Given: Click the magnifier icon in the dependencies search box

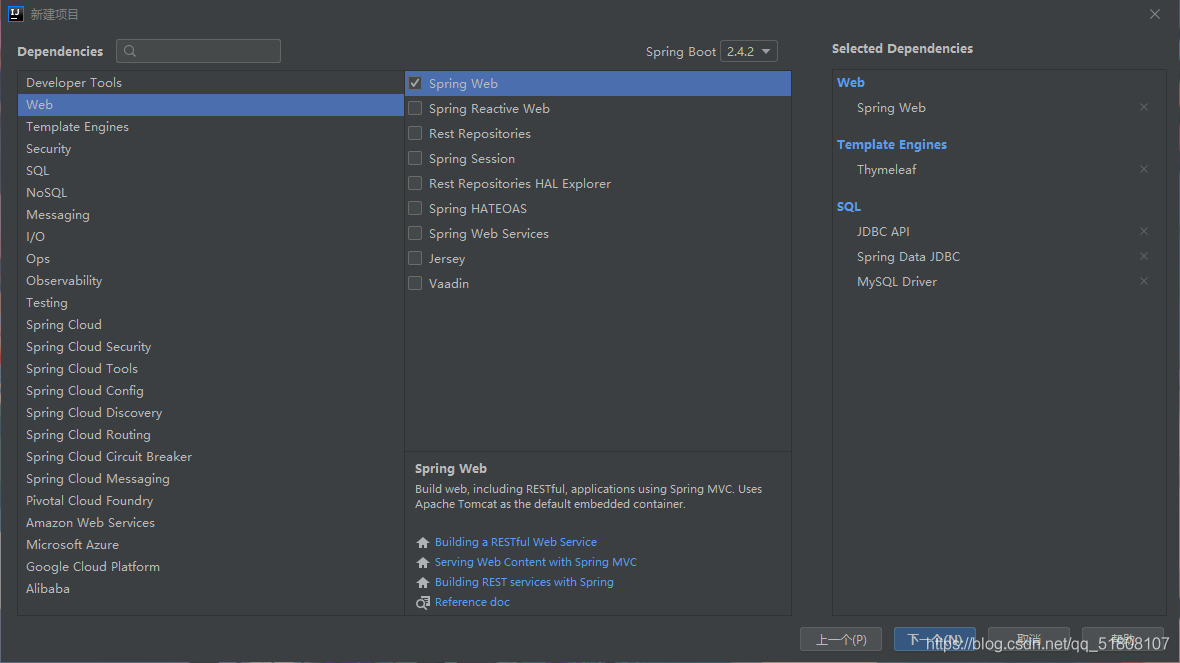Looking at the screenshot, I should (128, 51).
